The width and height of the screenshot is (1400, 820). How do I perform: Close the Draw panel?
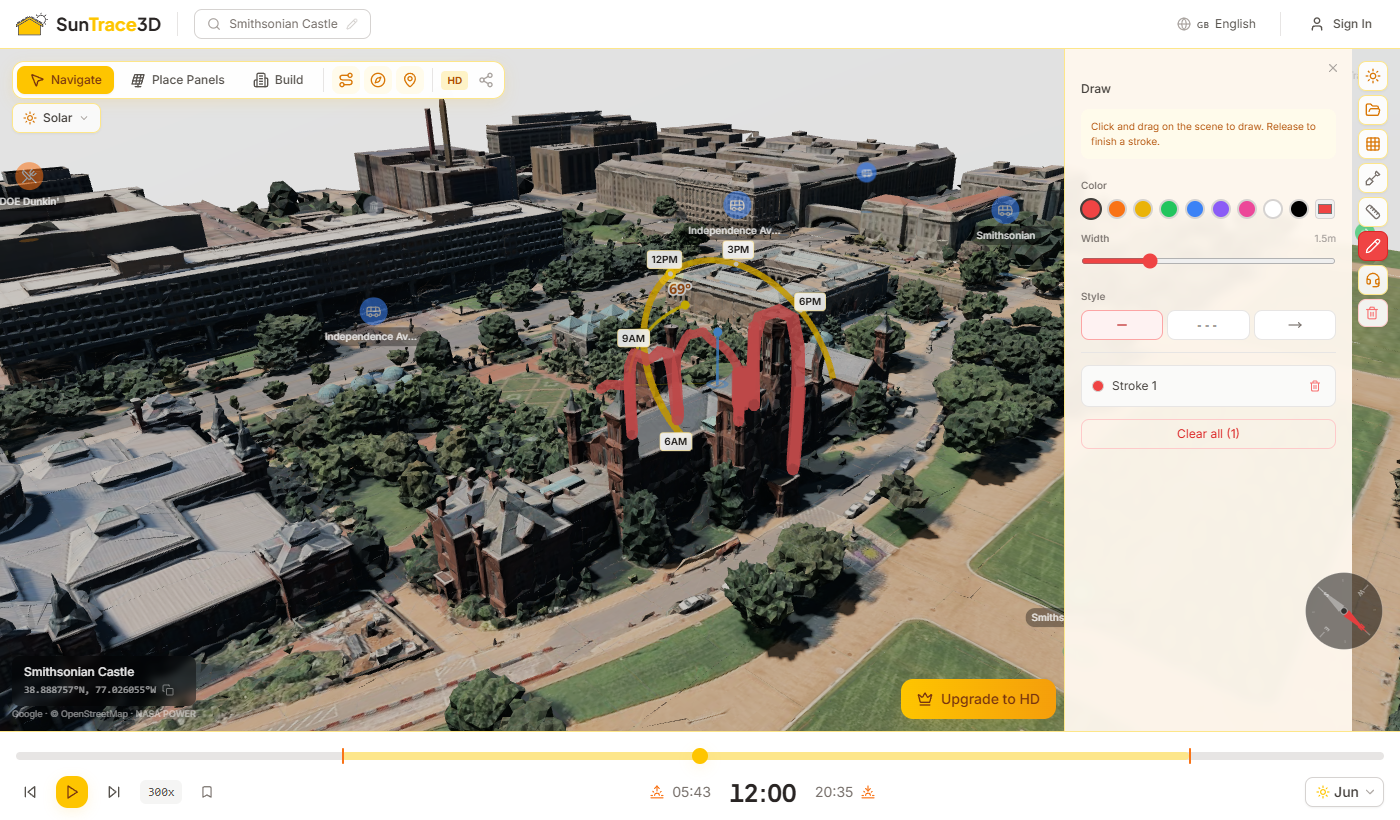tap(1333, 68)
